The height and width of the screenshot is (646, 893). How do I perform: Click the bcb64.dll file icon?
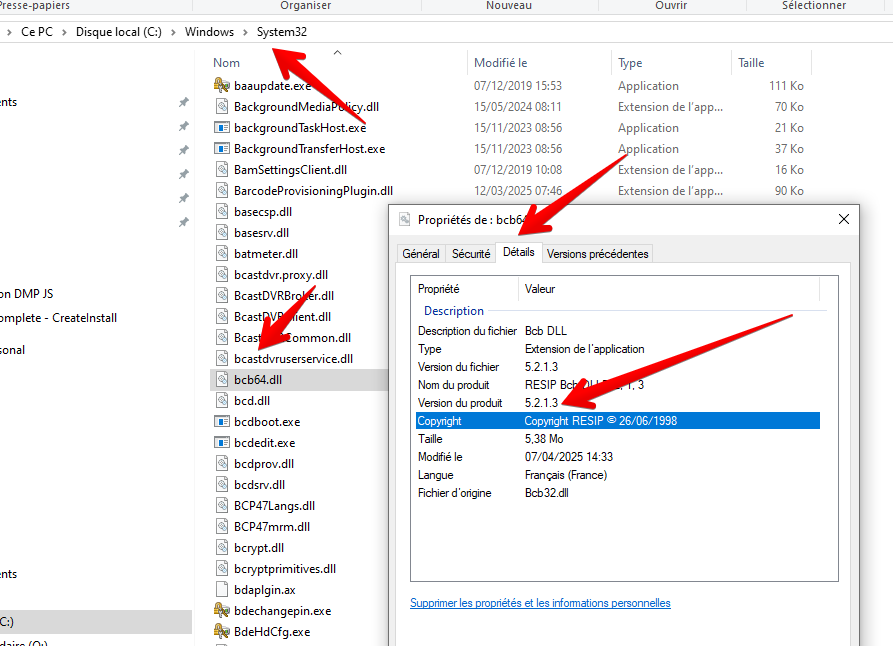click(222, 379)
